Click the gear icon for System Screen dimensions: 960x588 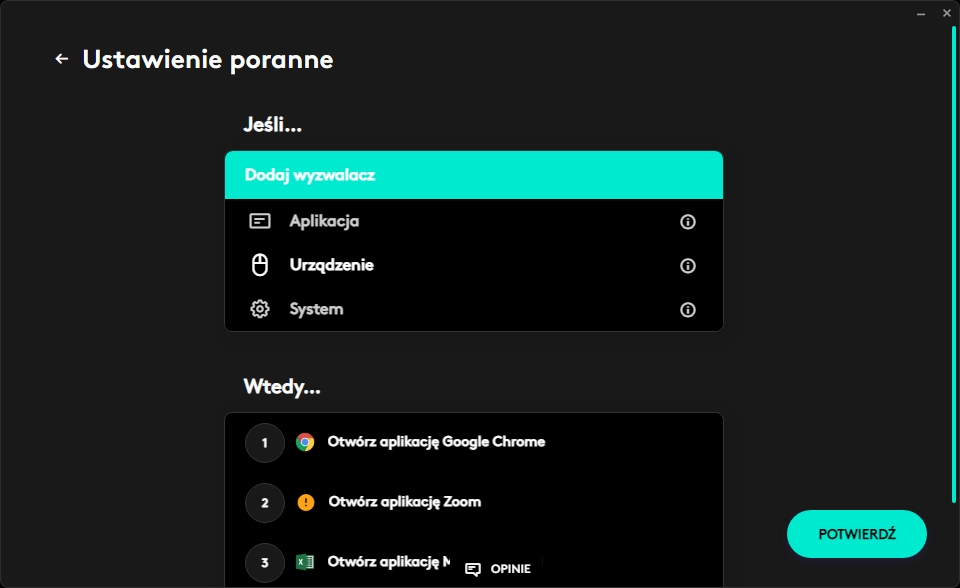[x=260, y=309]
